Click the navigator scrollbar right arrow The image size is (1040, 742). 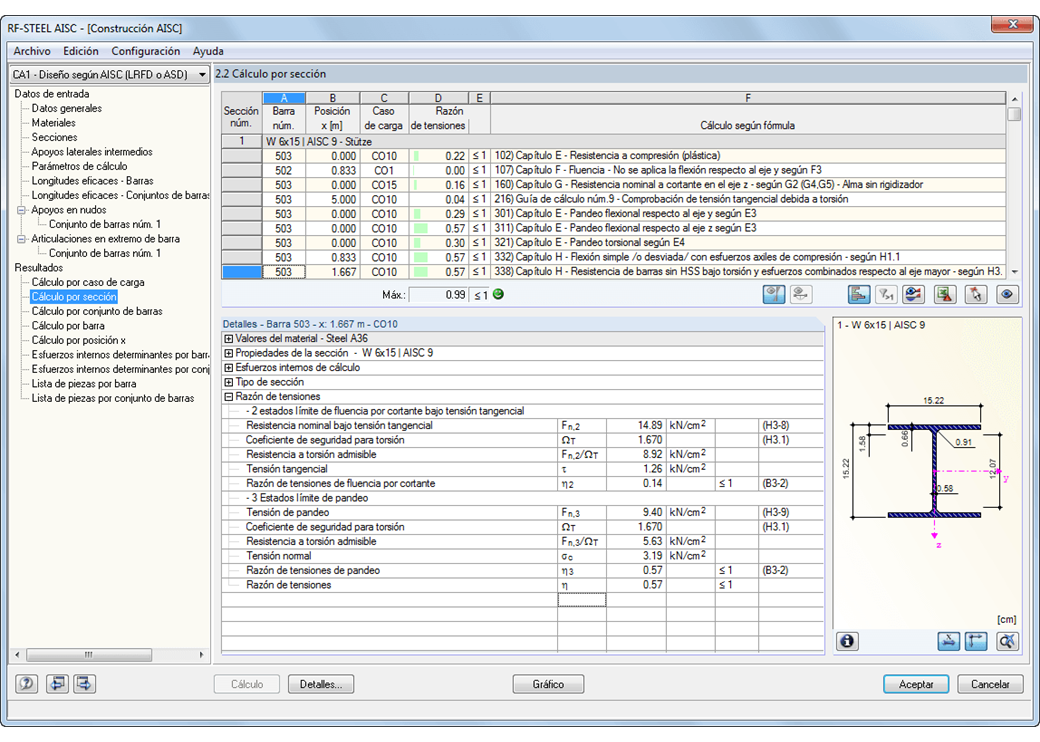[x=202, y=654]
